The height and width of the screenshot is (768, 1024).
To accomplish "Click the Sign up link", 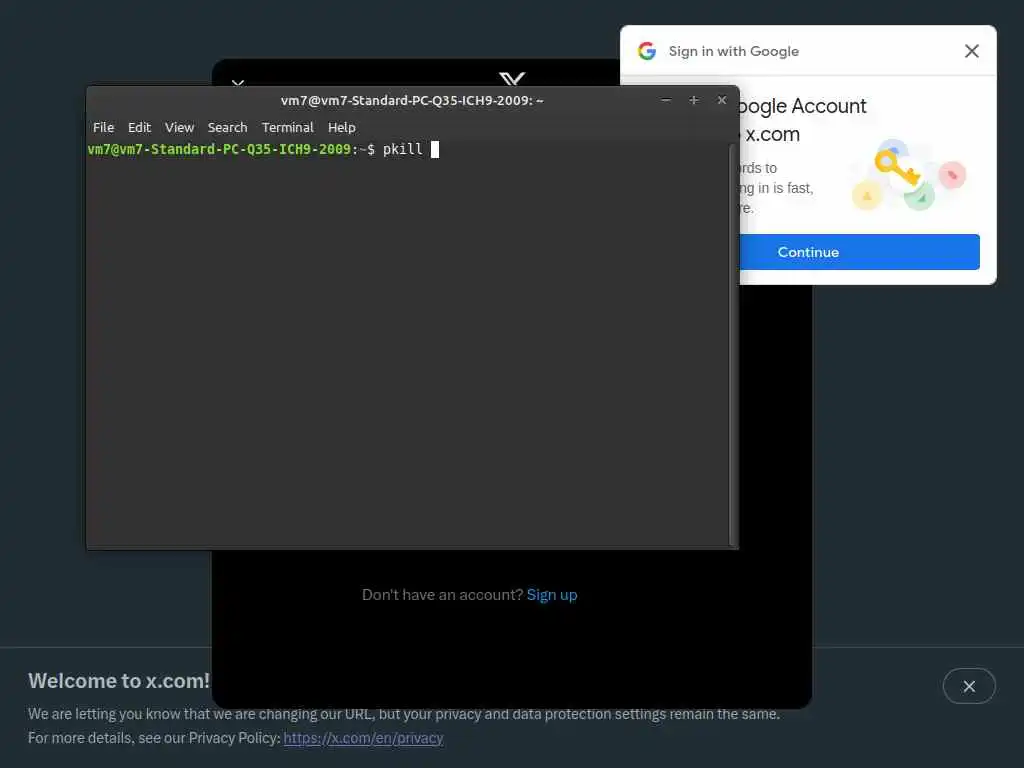I will click(x=552, y=595).
